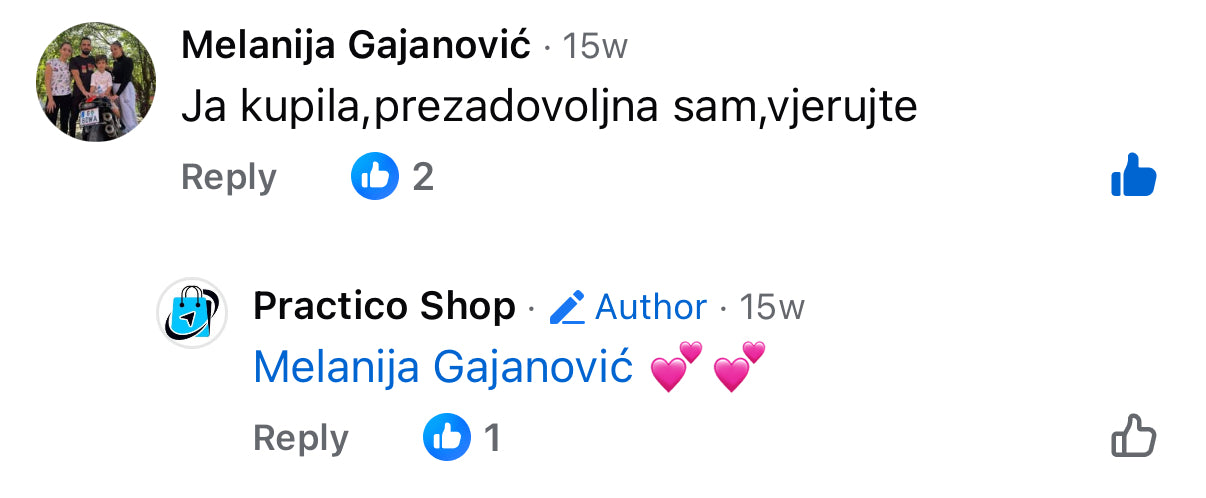Select the comment text "Ja kupila,prezadovoljna sam,vjerujte"
This screenshot has width=1206, height=498.
[549, 107]
